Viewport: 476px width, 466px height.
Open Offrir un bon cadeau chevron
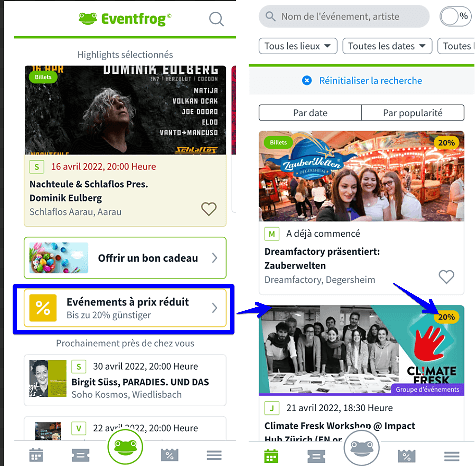point(215,258)
